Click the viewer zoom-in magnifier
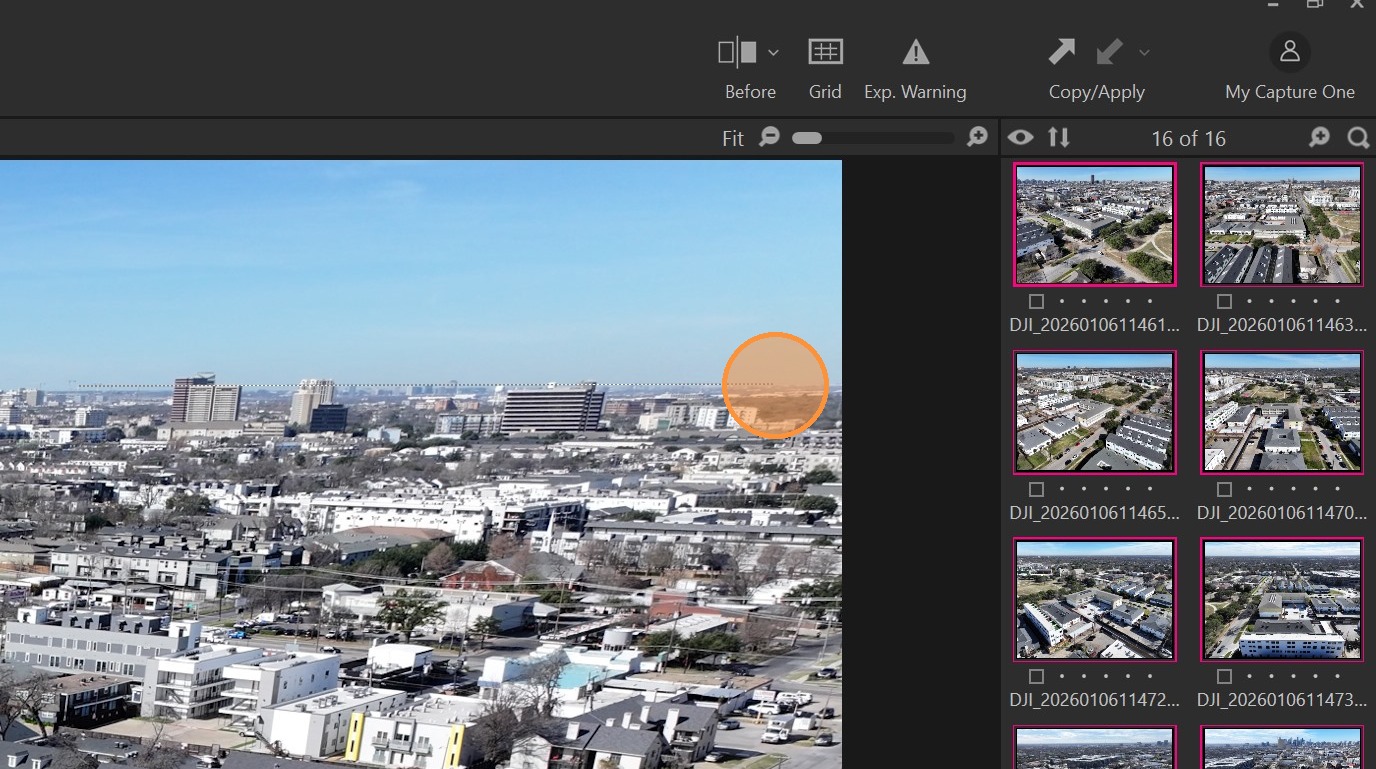The width and height of the screenshot is (1376, 769). (978, 137)
